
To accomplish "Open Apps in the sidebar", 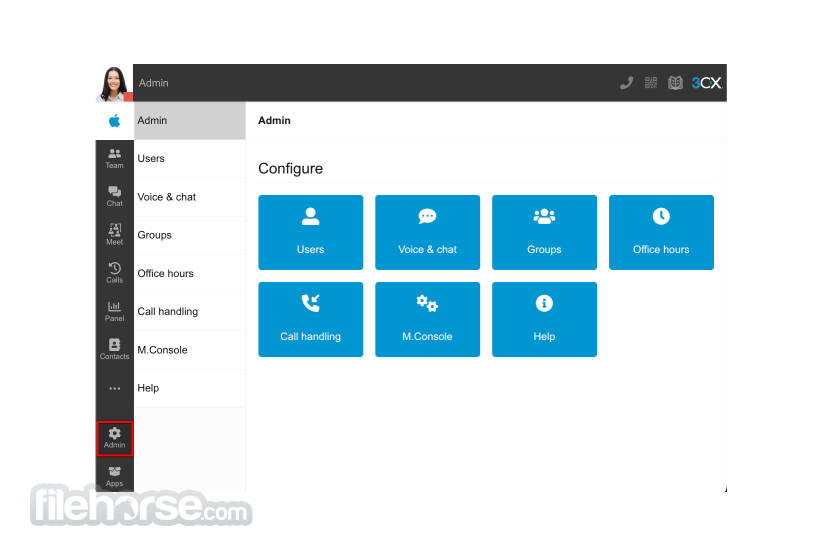I will point(114,476).
